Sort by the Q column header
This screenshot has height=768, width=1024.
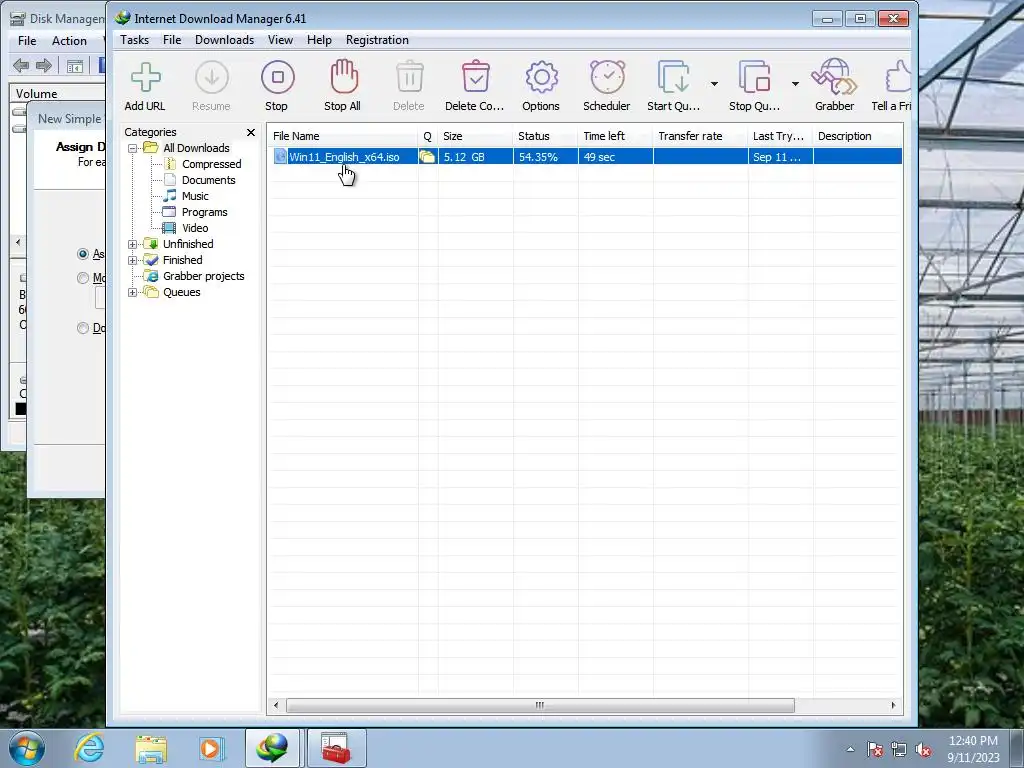point(428,136)
